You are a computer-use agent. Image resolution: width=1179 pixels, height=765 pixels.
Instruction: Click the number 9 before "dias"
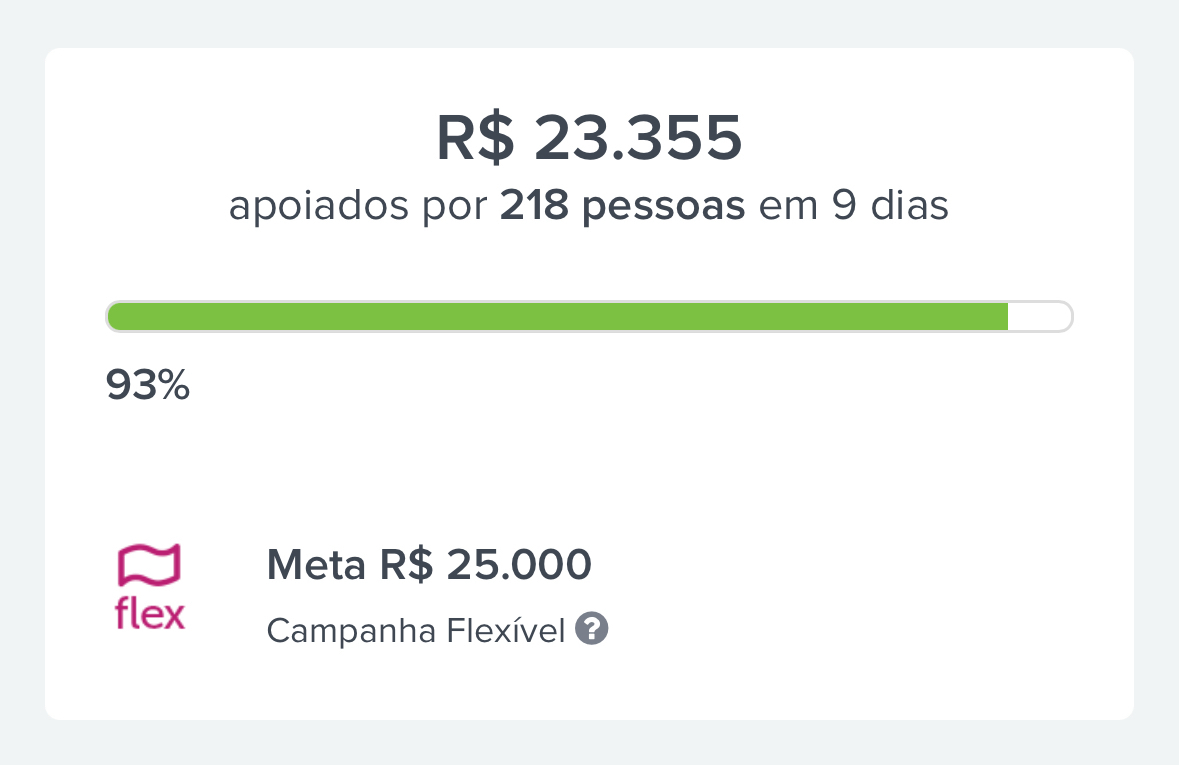point(842,206)
